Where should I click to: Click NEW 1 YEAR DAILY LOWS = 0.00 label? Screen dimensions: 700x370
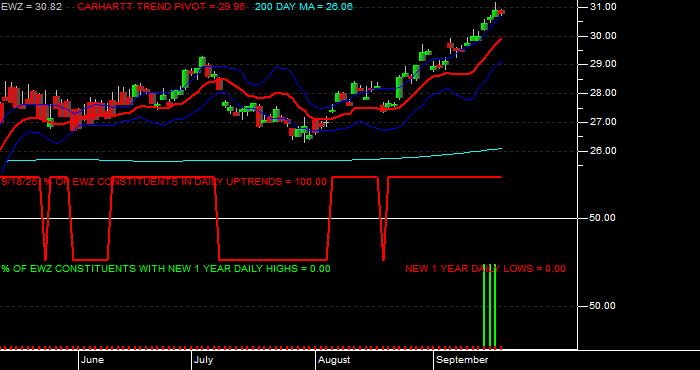tap(485, 268)
